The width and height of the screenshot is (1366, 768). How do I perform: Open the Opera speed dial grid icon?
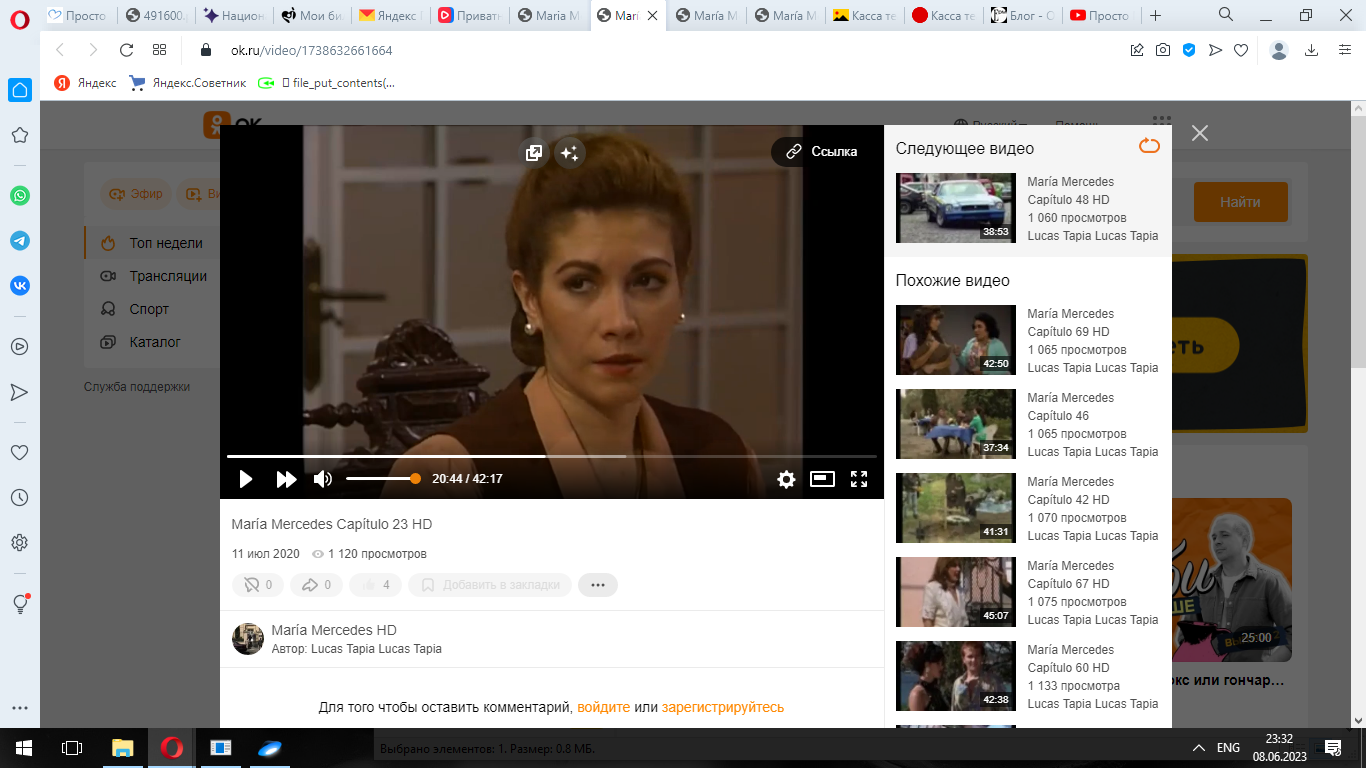(159, 50)
